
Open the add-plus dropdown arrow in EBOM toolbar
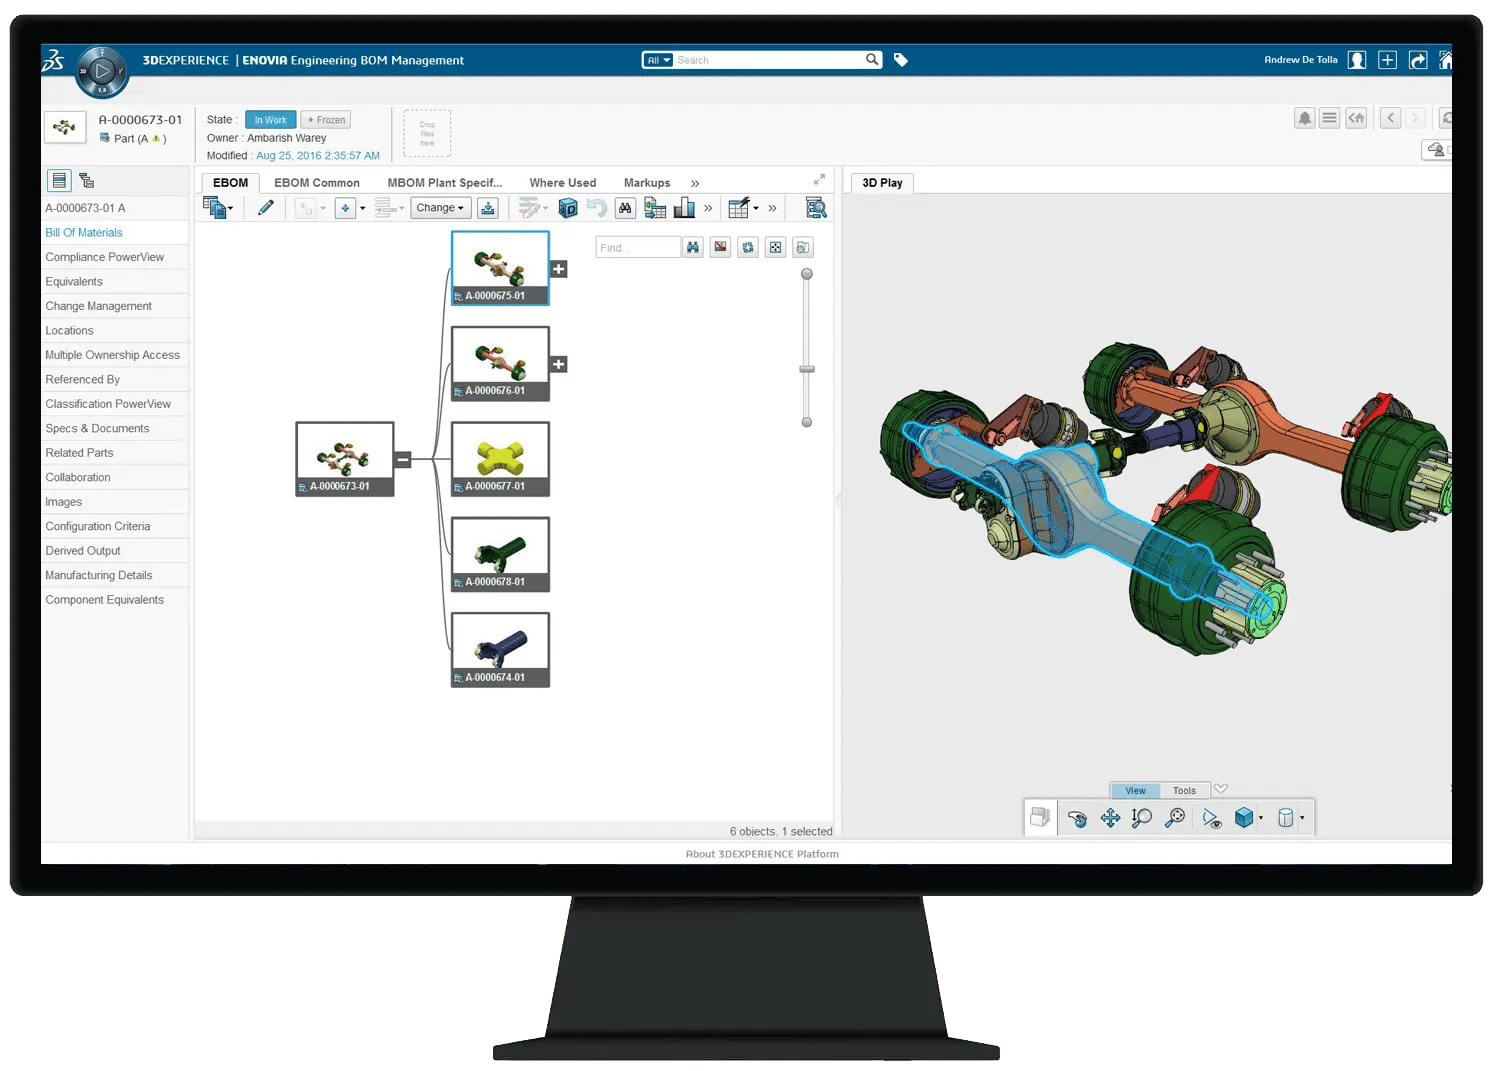pyautogui.click(x=362, y=208)
